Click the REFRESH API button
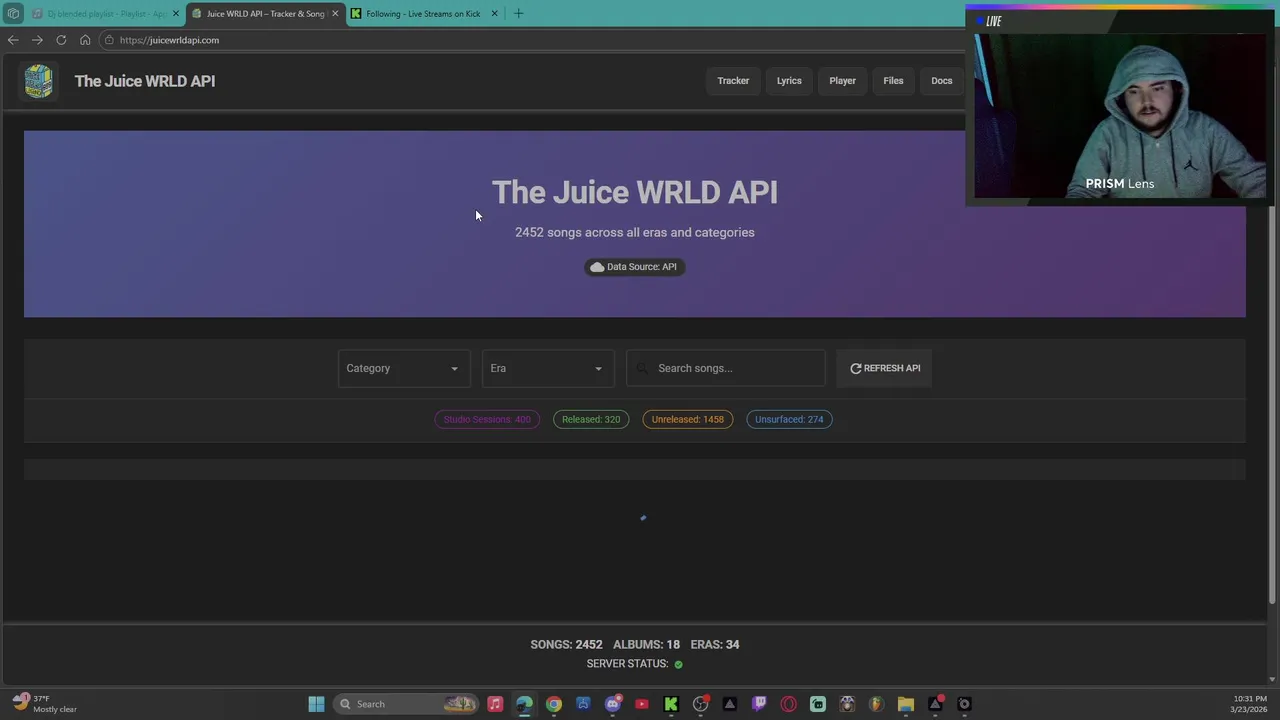 [x=884, y=368]
